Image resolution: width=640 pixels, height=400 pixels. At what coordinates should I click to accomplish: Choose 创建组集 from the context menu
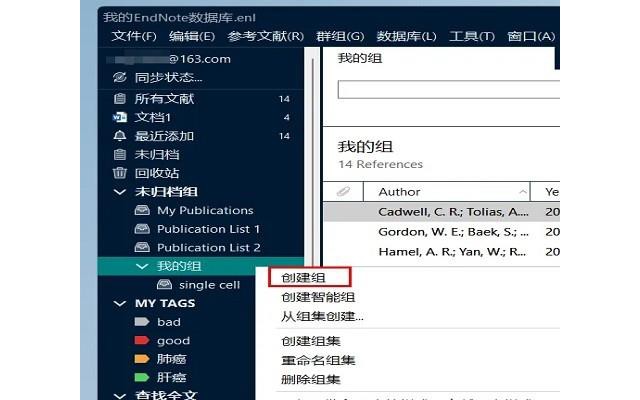coord(311,341)
